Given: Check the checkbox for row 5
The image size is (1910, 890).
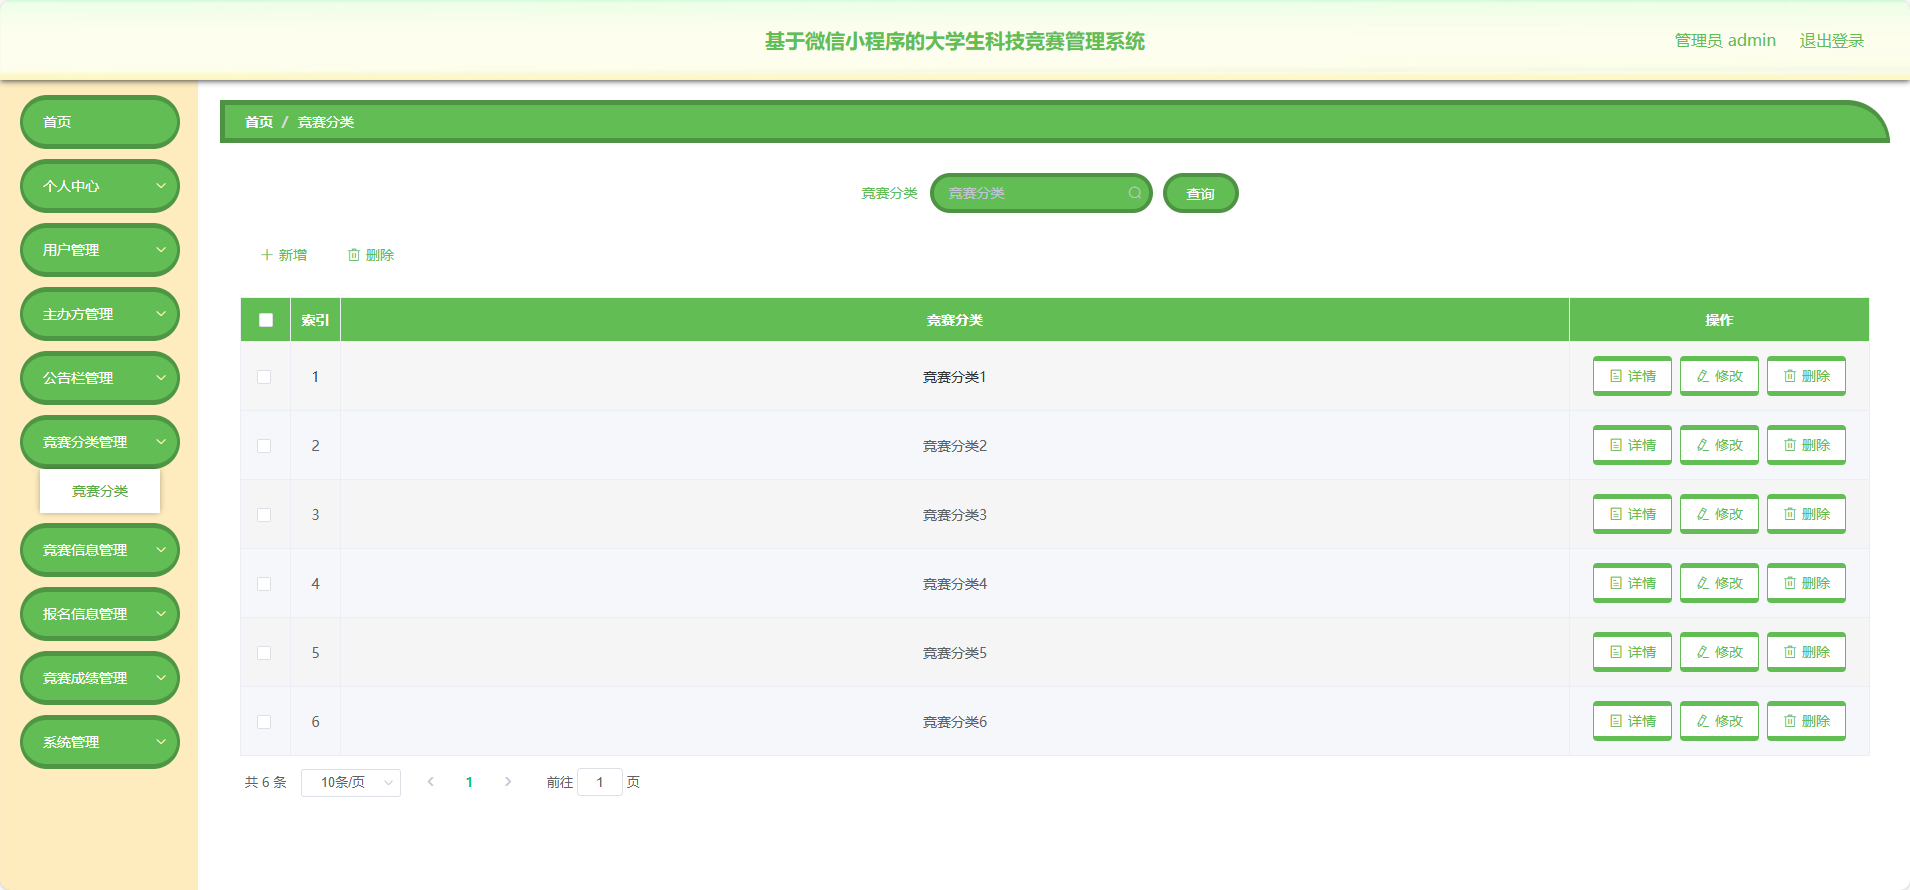Looking at the screenshot, I should pos(264,653).
